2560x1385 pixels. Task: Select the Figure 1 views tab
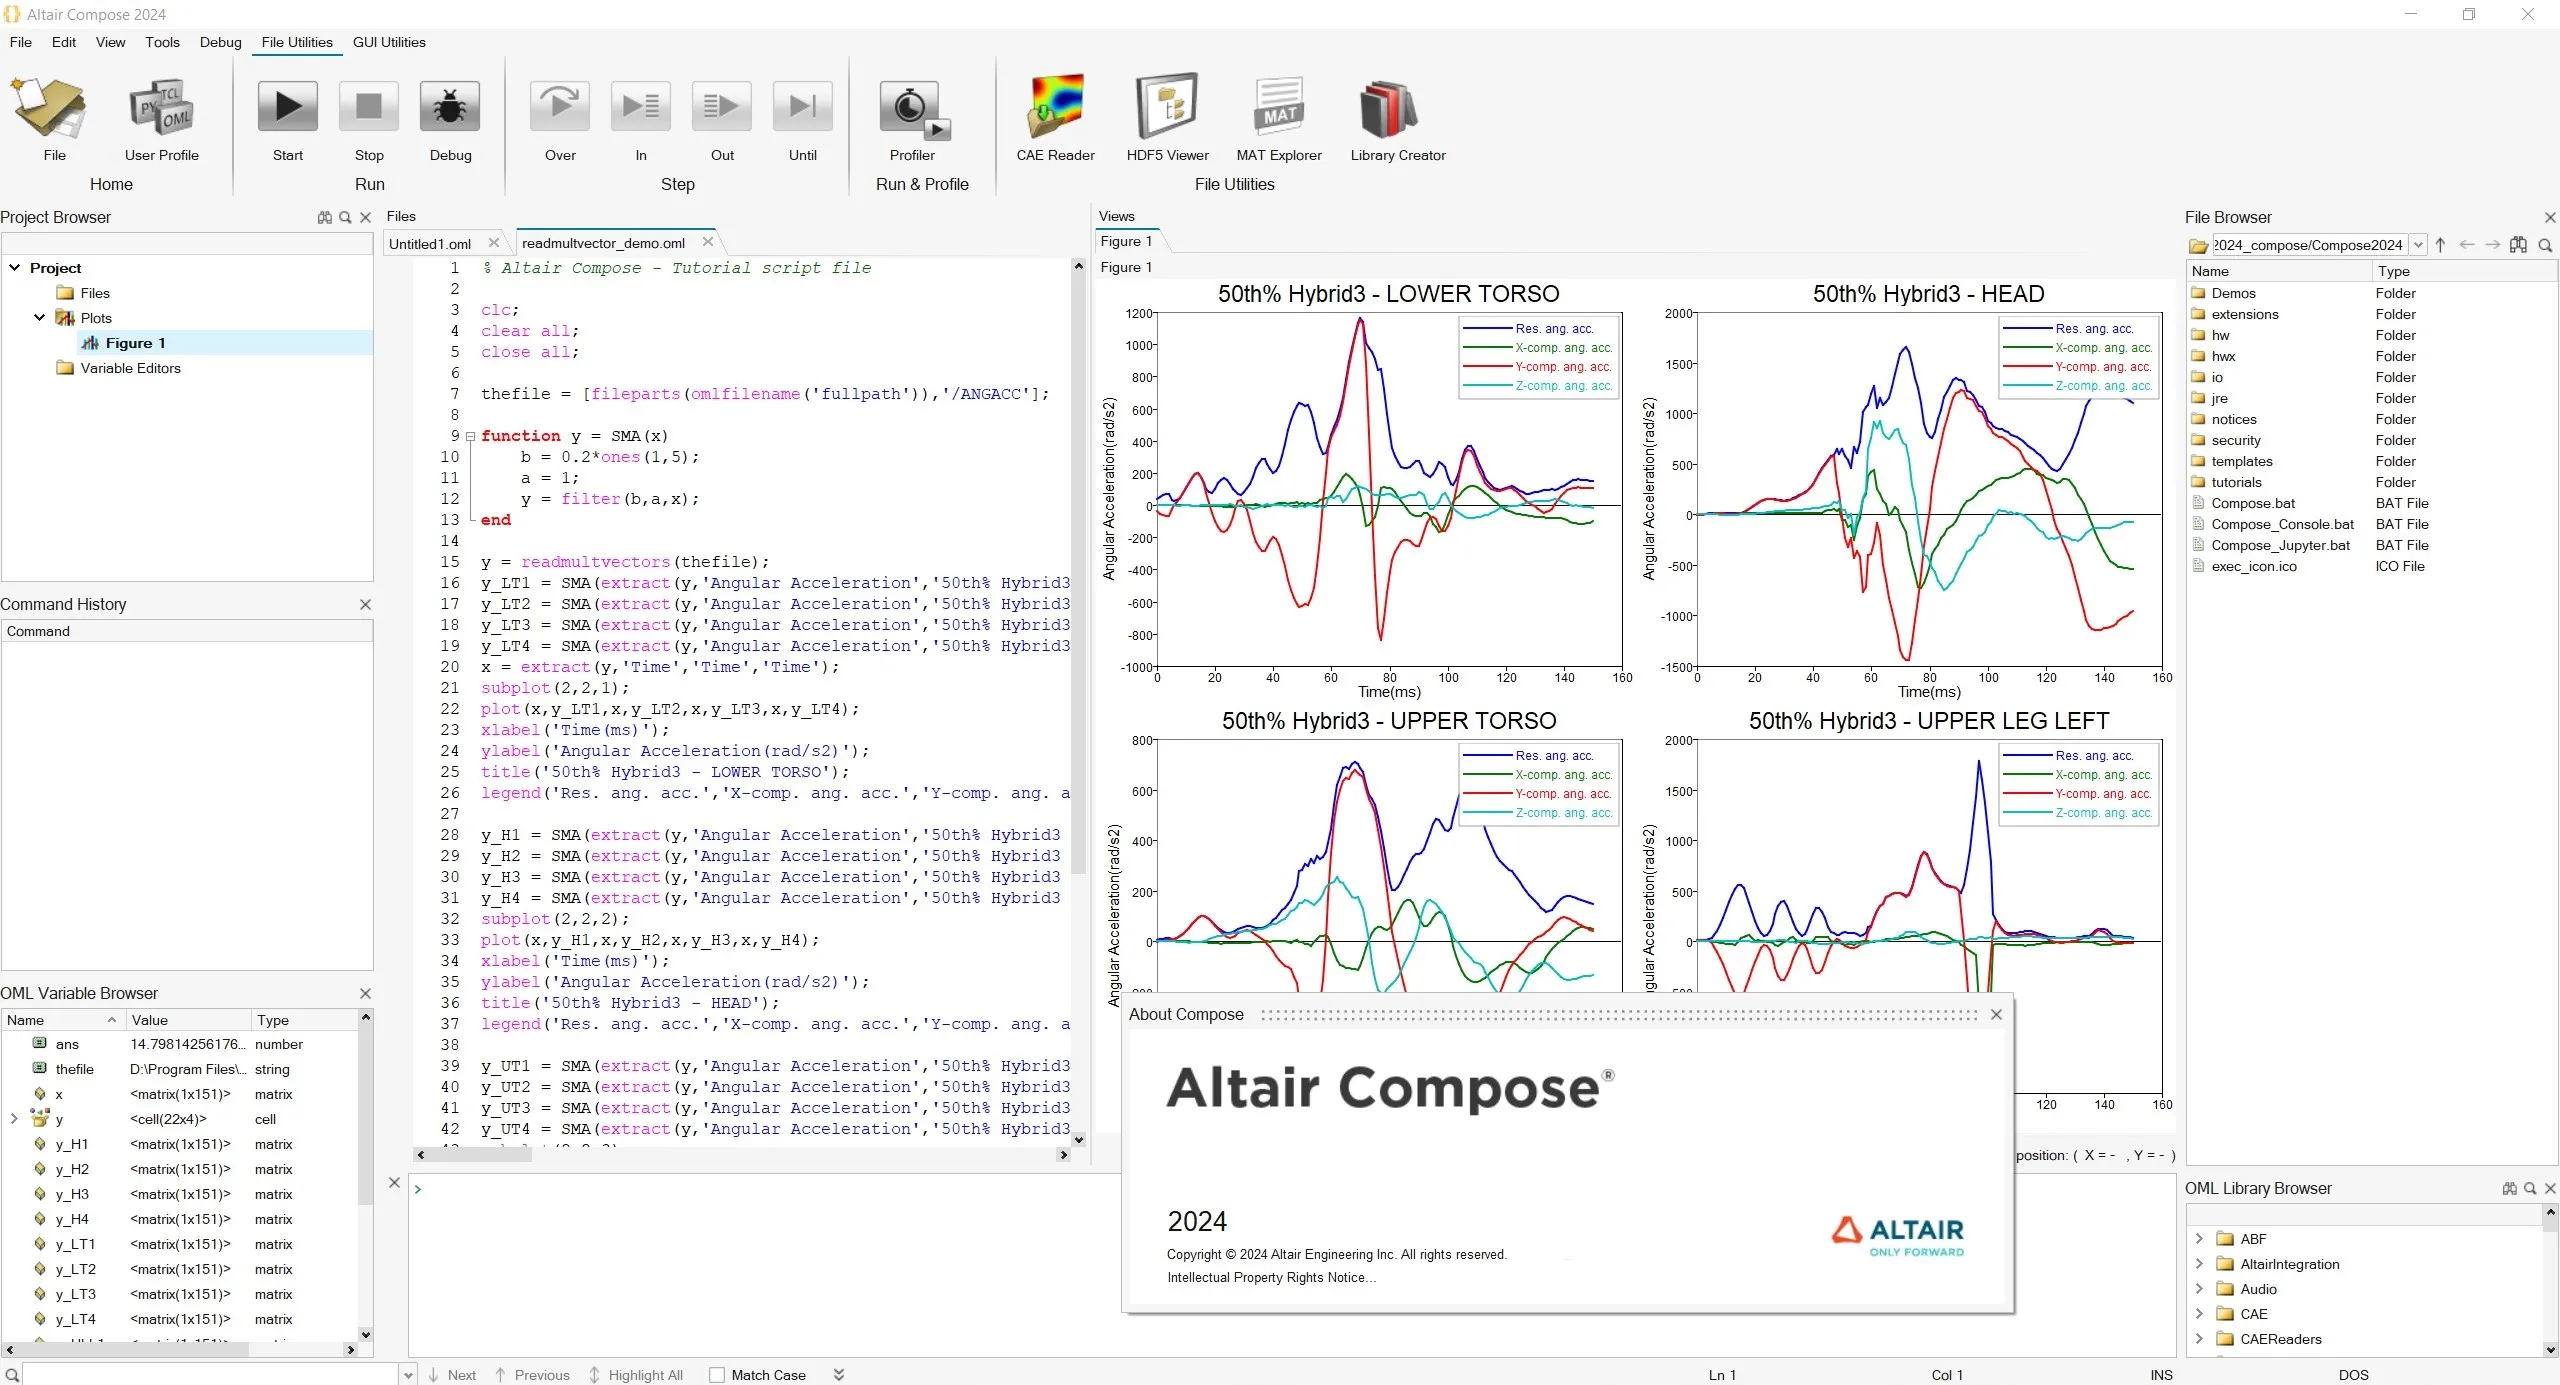[1126, 241]
